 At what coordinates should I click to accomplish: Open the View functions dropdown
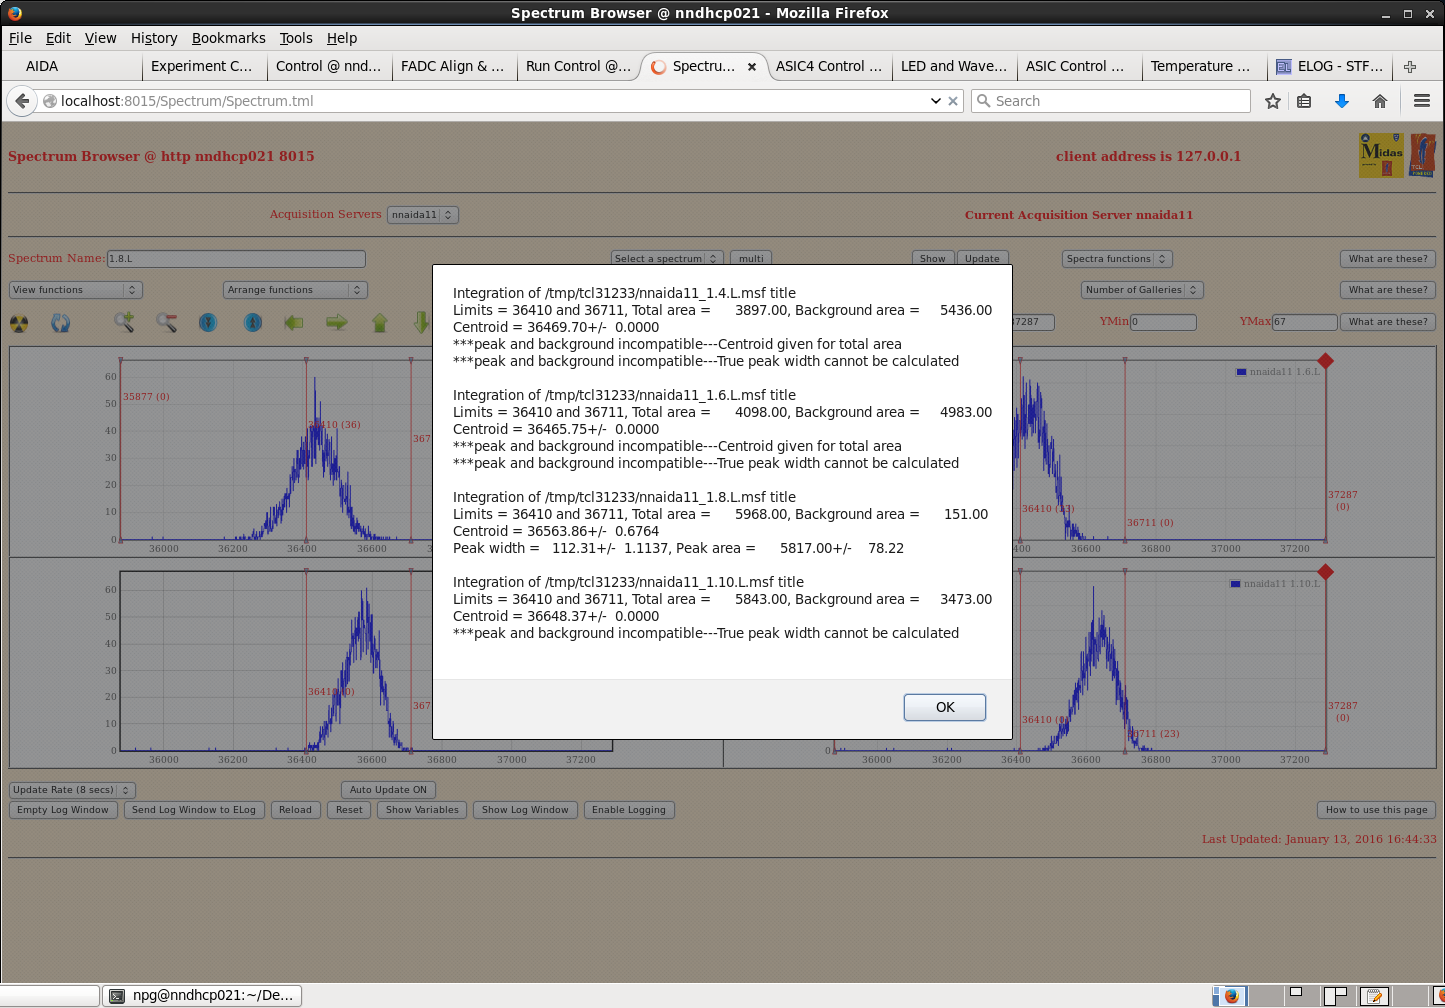click(76, 290)
